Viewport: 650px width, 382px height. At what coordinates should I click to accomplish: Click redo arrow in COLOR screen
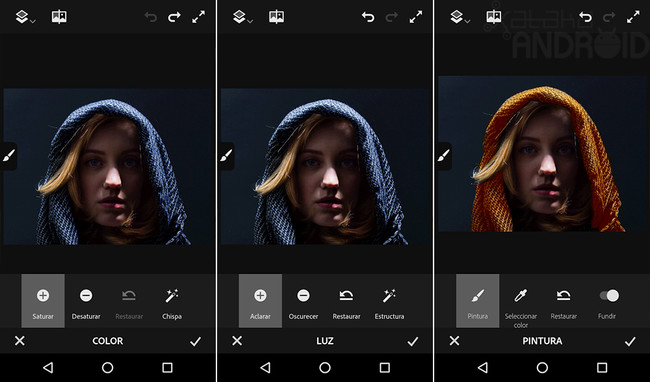click(174, 17)
